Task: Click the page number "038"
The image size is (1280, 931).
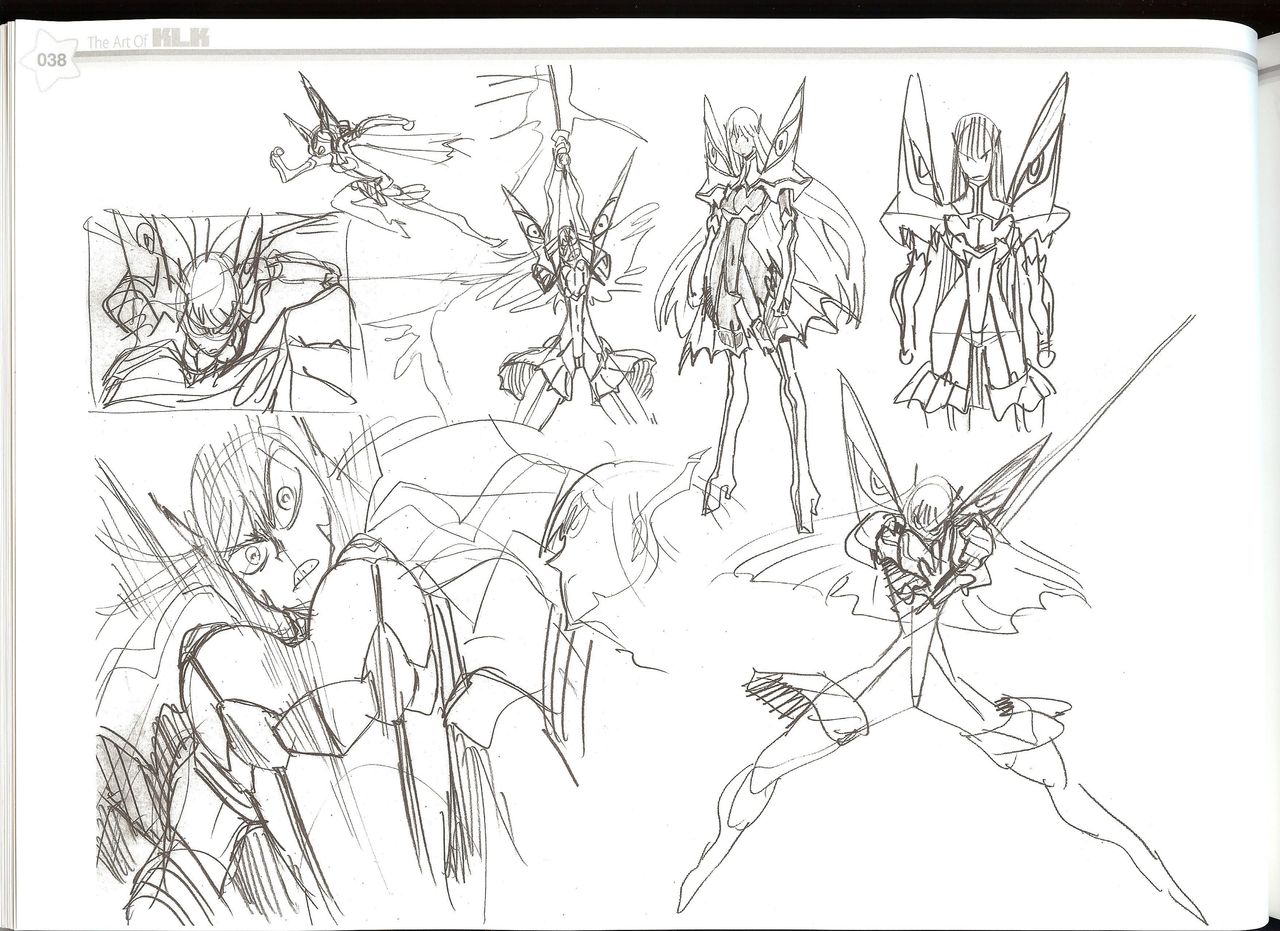Action: tap(51, 60)
